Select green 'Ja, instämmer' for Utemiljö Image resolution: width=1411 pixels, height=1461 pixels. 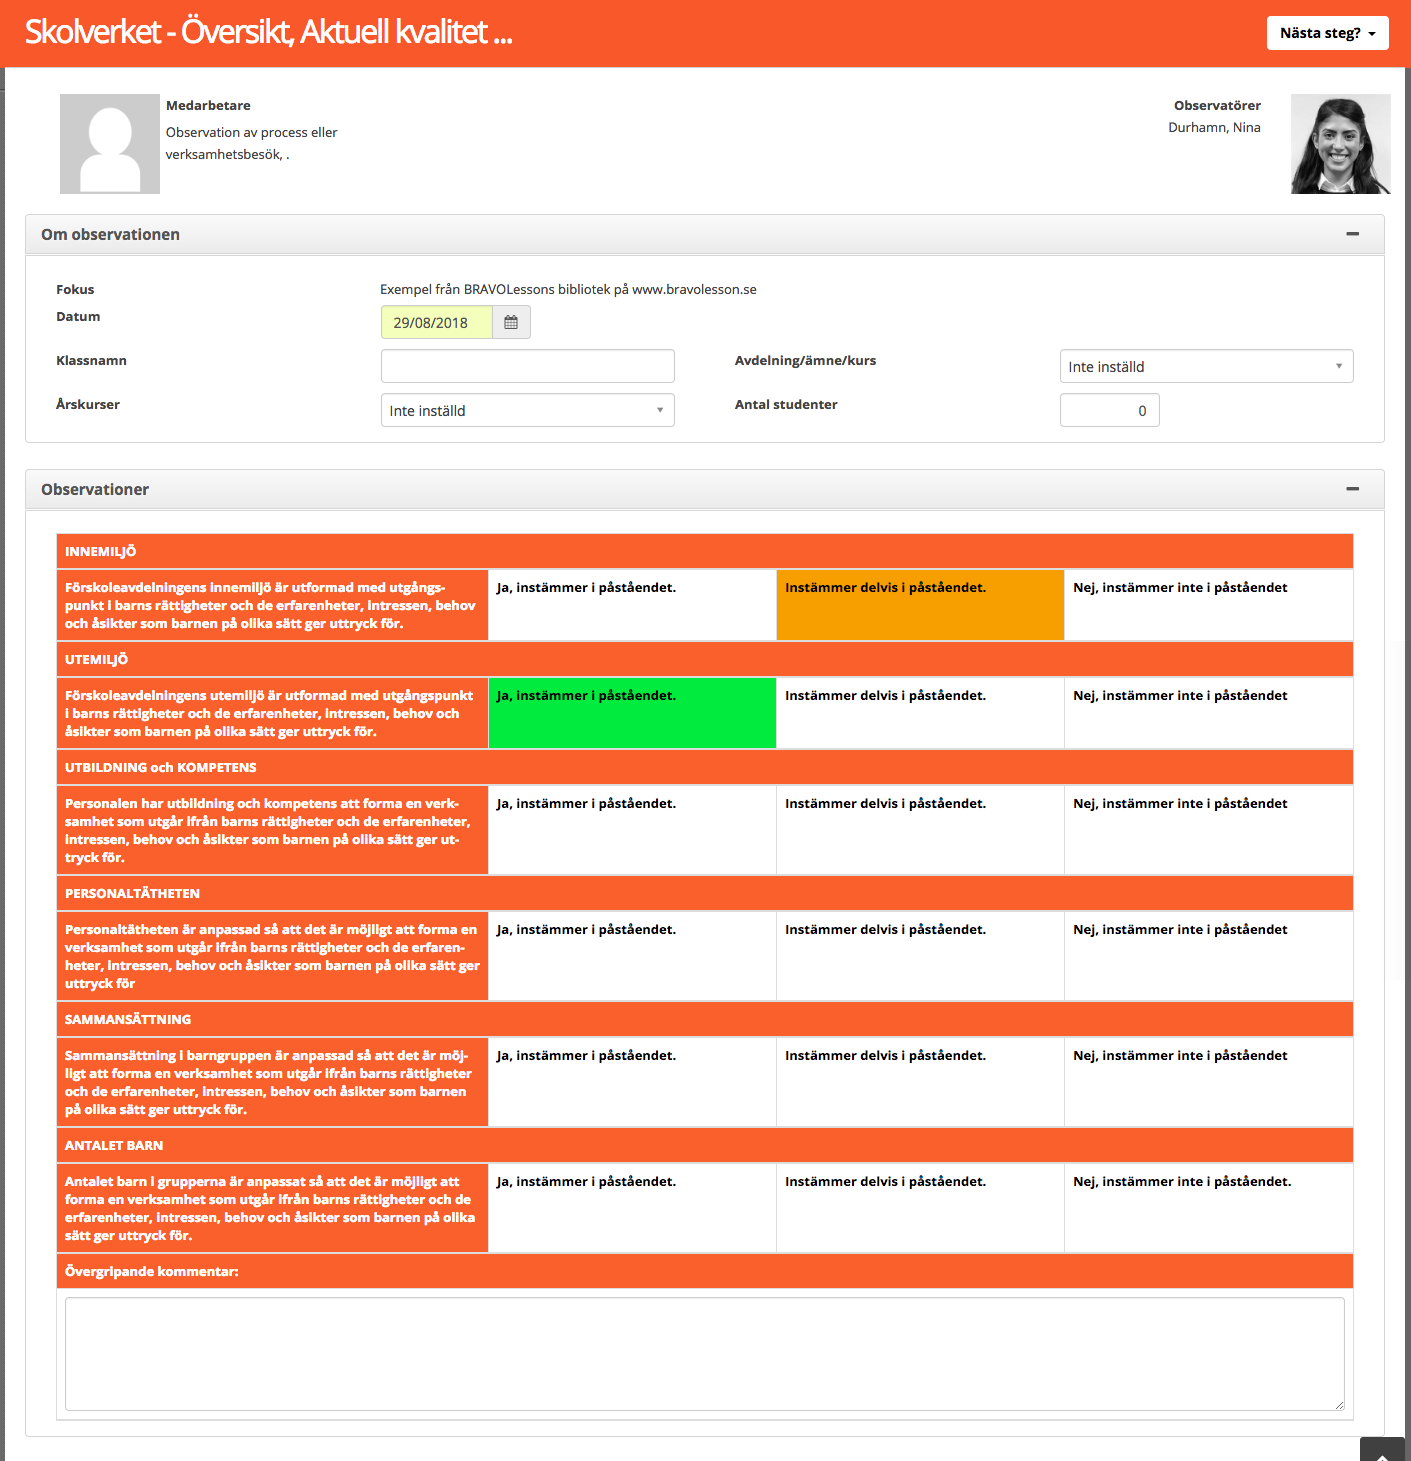[x=632, y=713]
